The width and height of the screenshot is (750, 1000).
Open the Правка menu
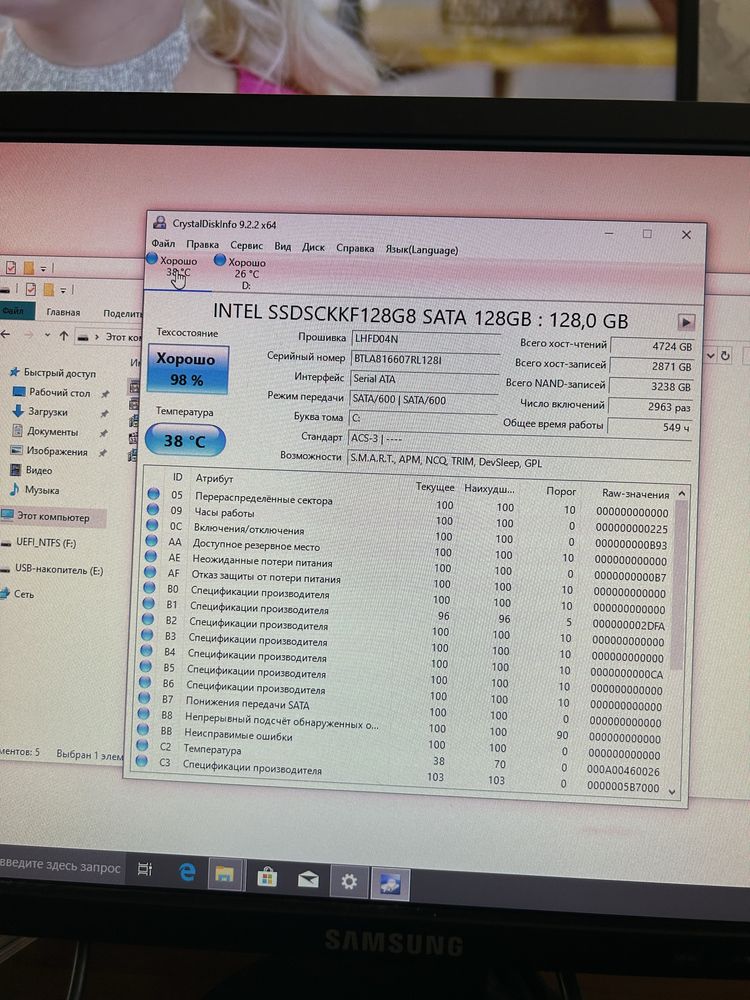coord(203,244)
